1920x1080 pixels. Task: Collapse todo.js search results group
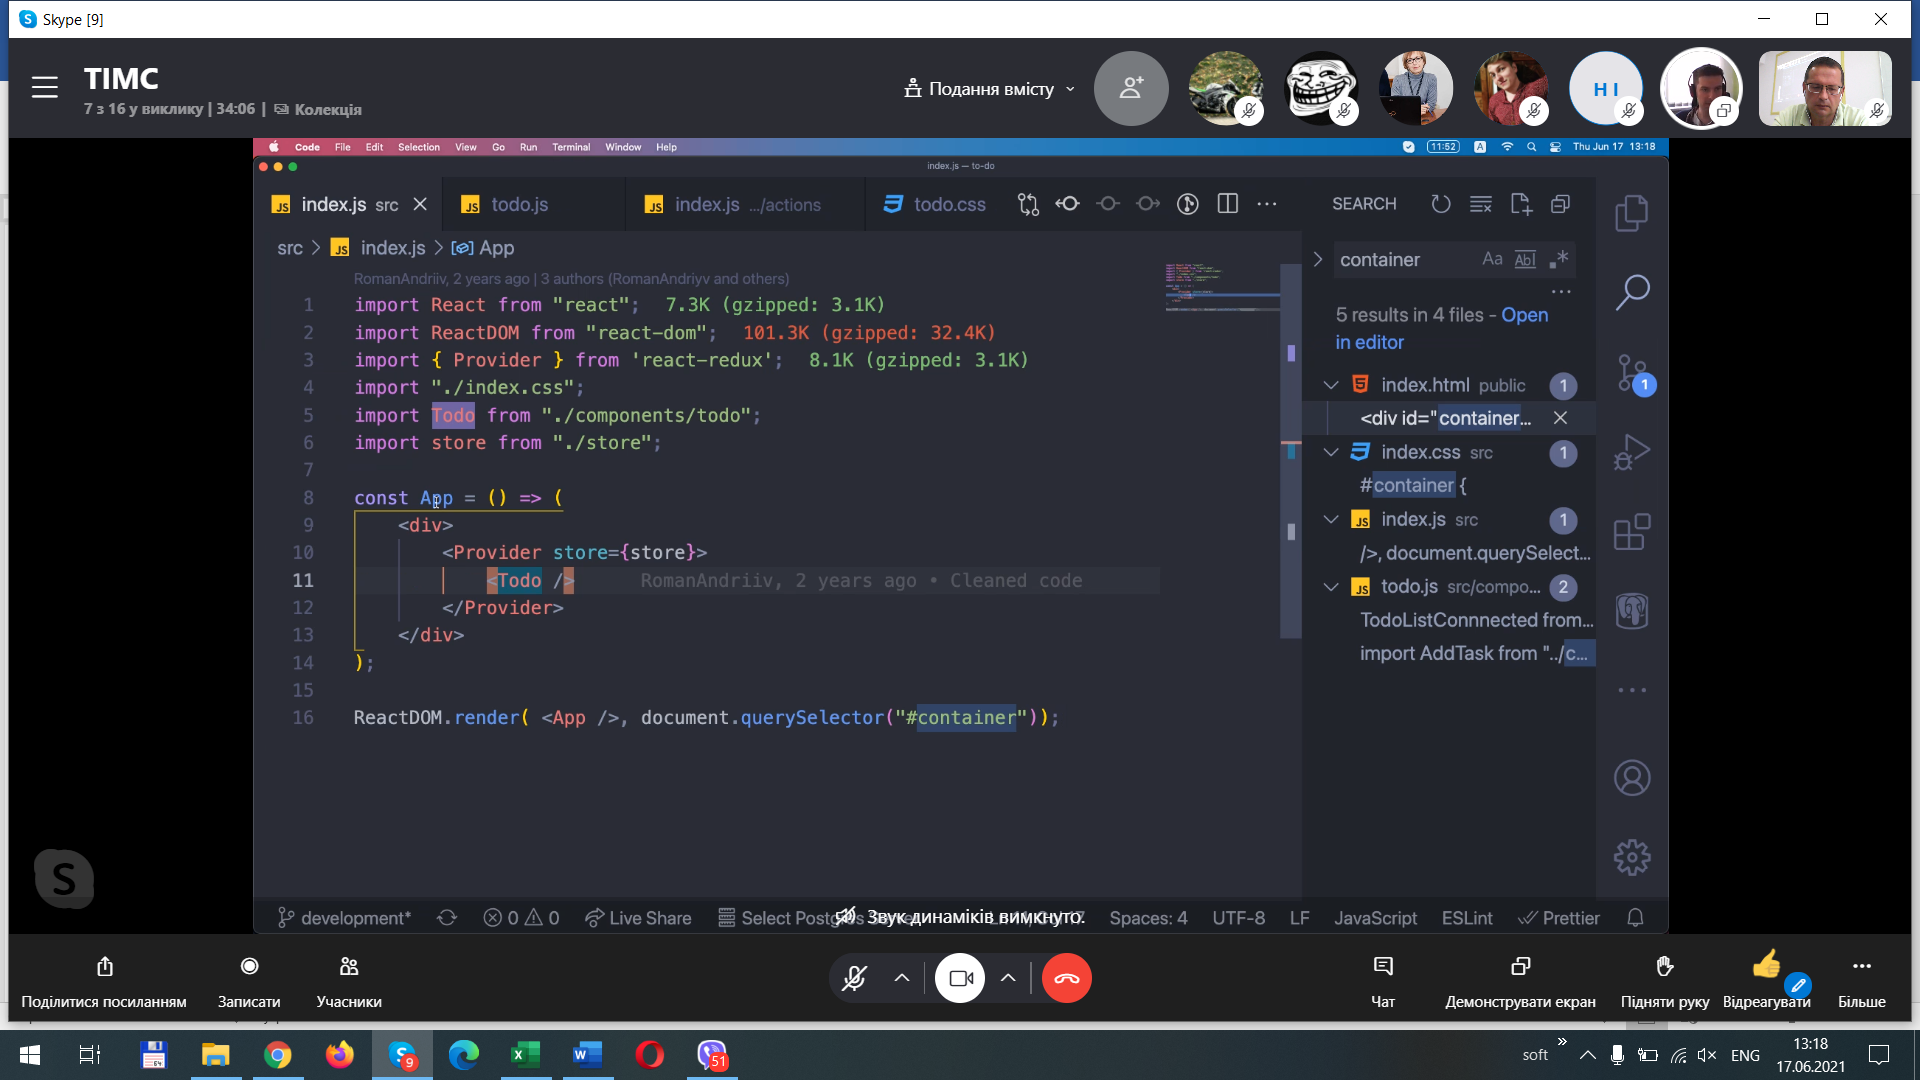[x=1331, y=586]
